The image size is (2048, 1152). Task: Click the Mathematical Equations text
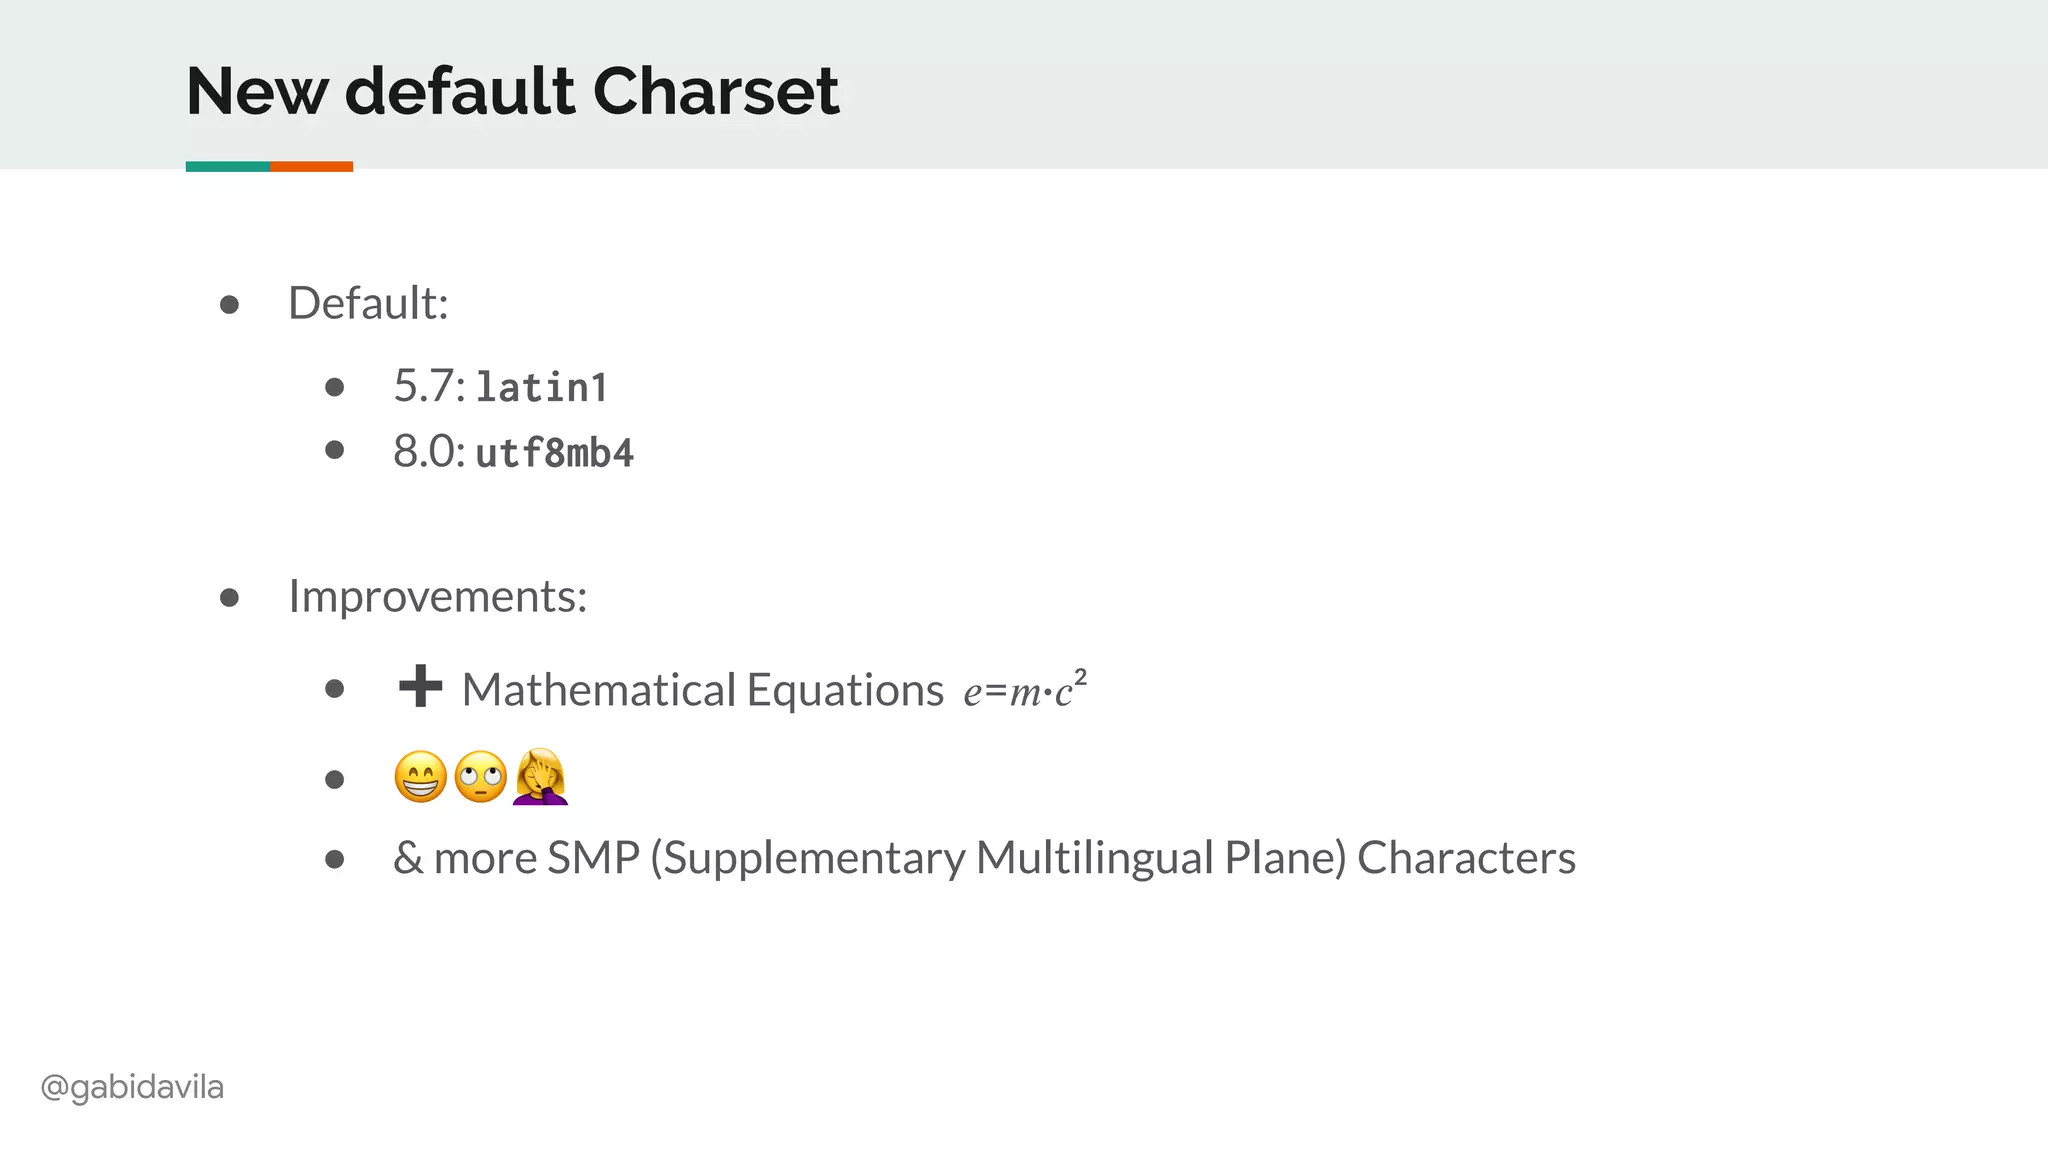pyautogui.click(x=702, y=690)
